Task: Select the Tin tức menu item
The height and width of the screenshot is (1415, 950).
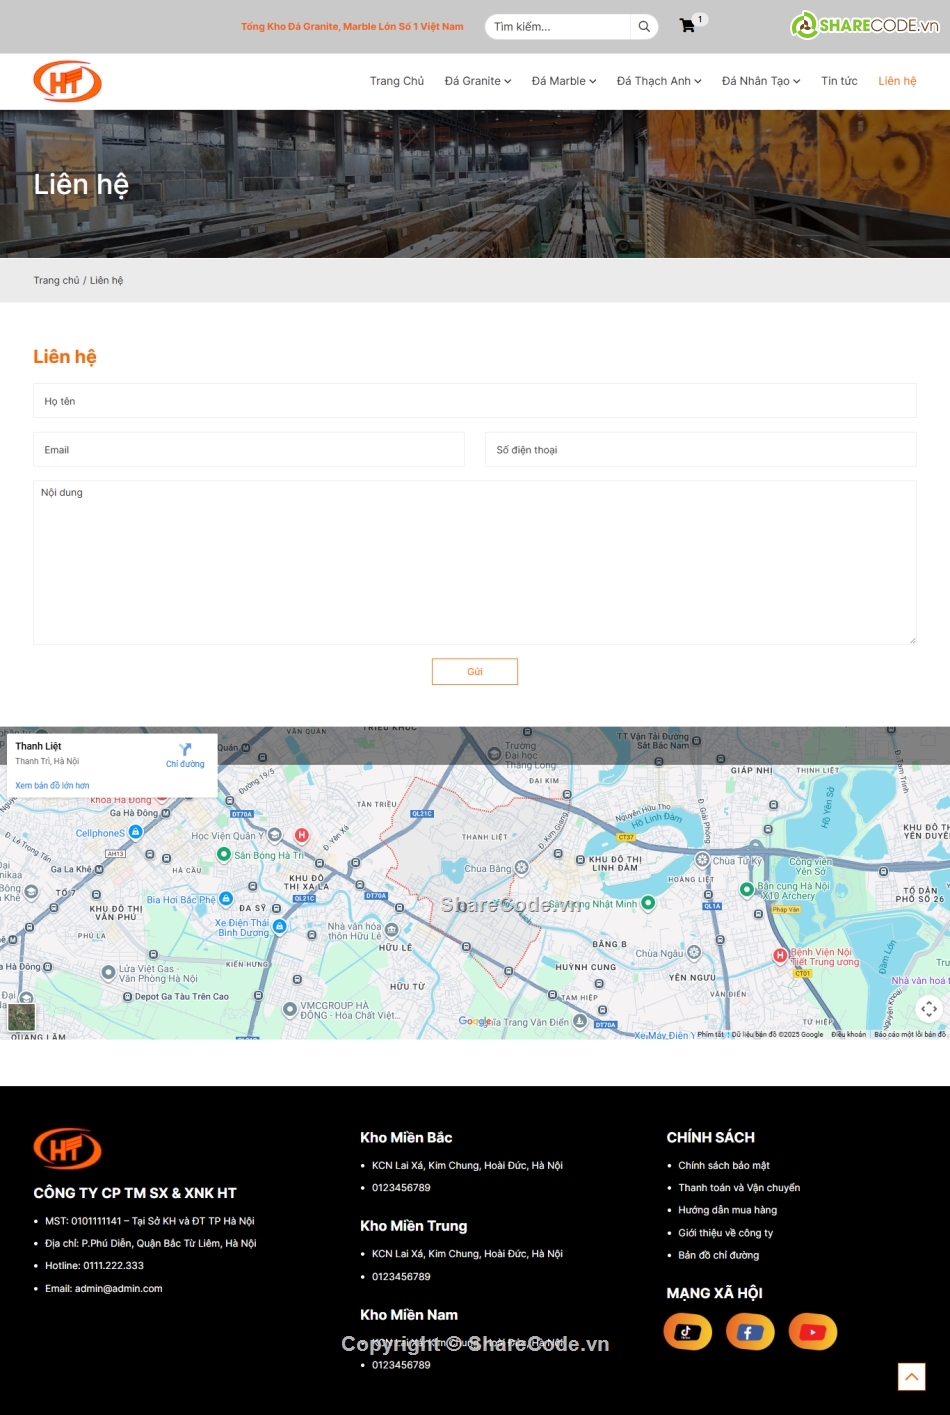Action: pyautogui.click(x=839, y=81)
